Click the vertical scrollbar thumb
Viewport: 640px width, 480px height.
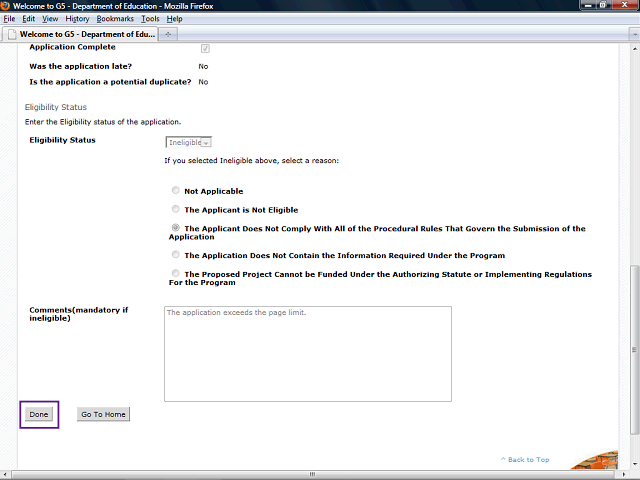[x=634, y=350]
